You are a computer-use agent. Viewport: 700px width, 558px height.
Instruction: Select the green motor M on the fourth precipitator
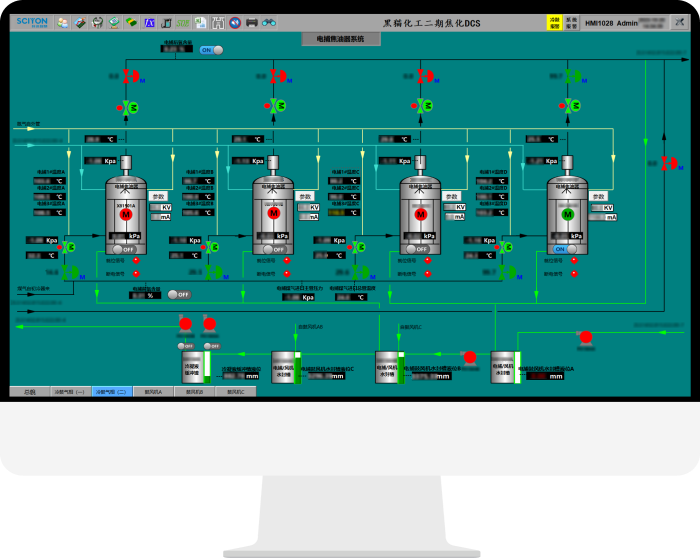click(x=567, y=215)
